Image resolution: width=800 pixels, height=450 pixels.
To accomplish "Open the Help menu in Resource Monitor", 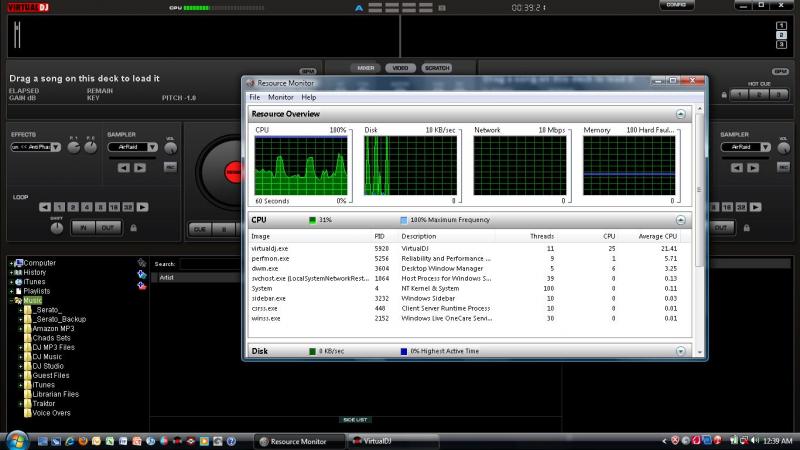I will (x=309, y=97).
